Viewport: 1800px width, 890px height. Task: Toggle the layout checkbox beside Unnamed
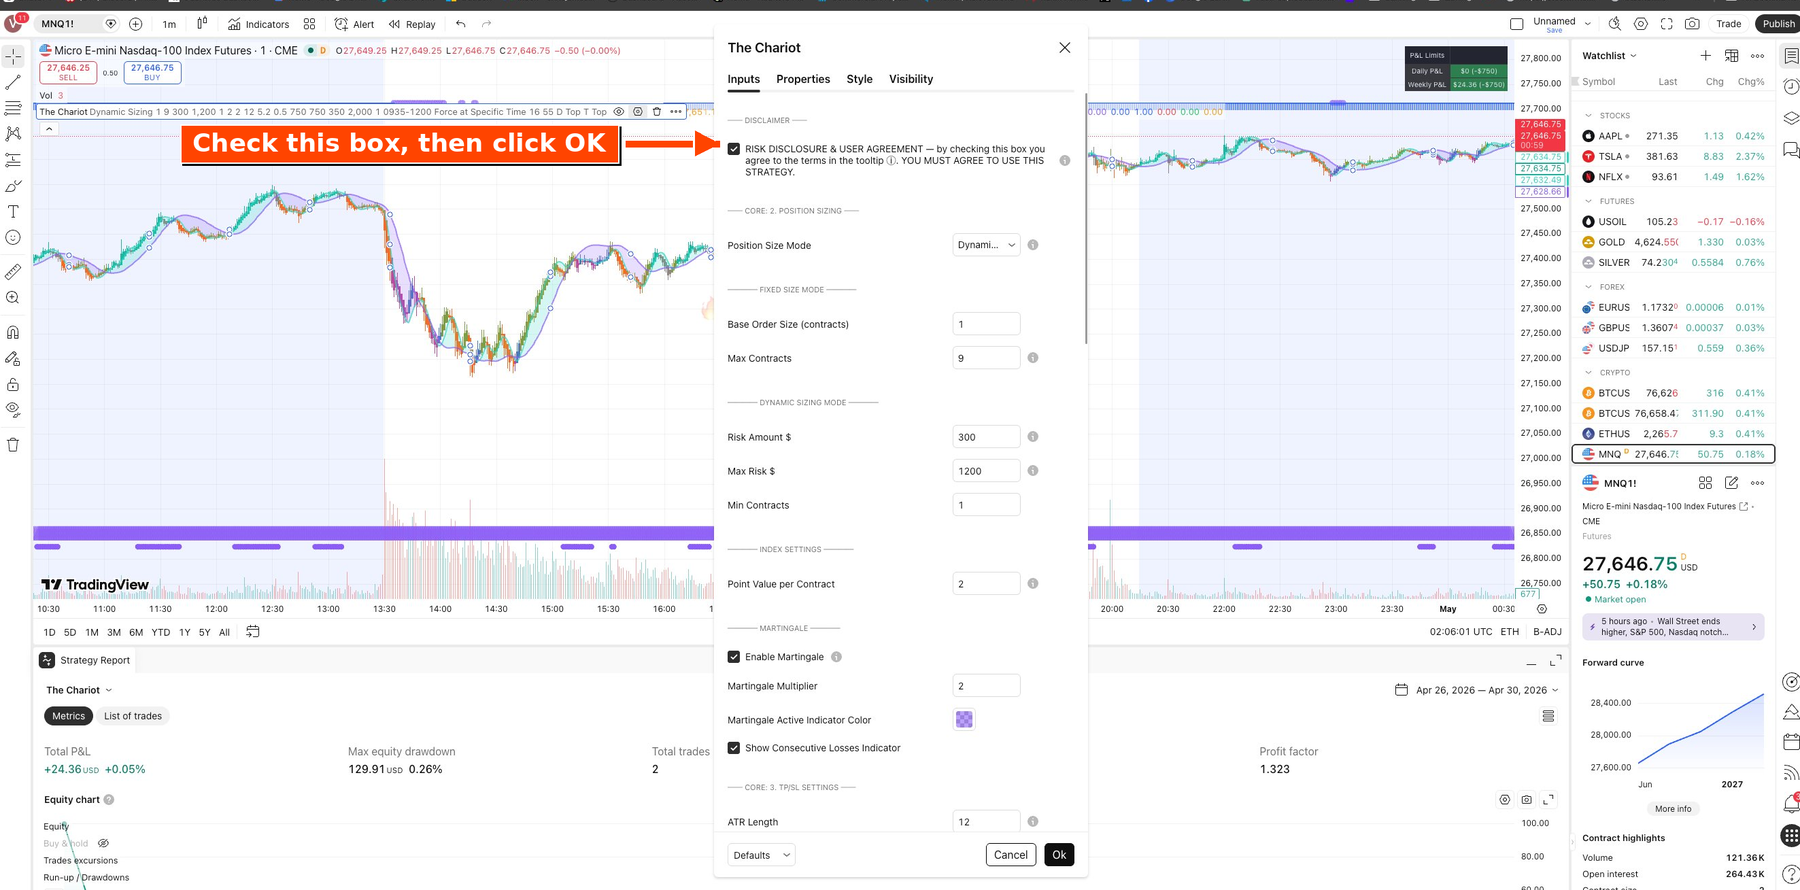pyautogui.click(x=1516, y=24)
